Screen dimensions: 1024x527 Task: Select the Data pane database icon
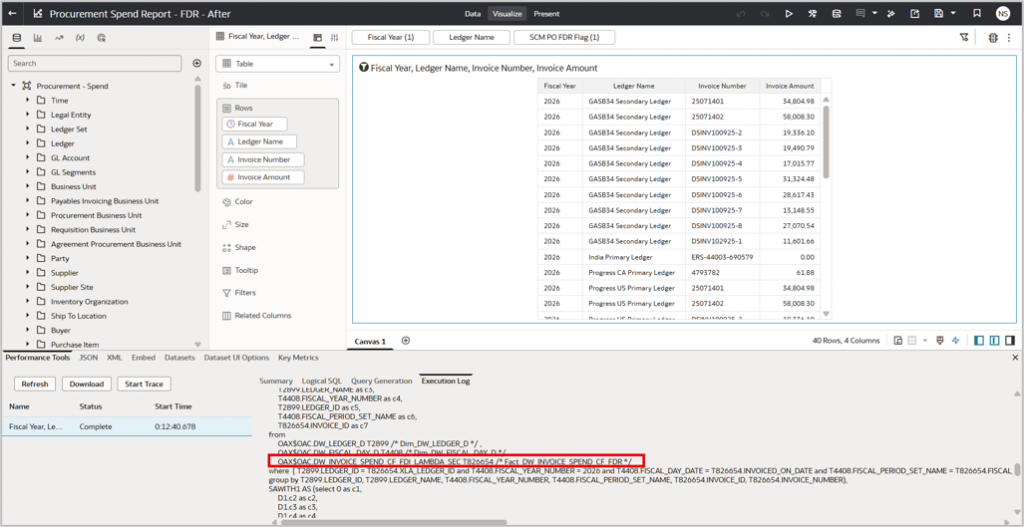(17, 38)
